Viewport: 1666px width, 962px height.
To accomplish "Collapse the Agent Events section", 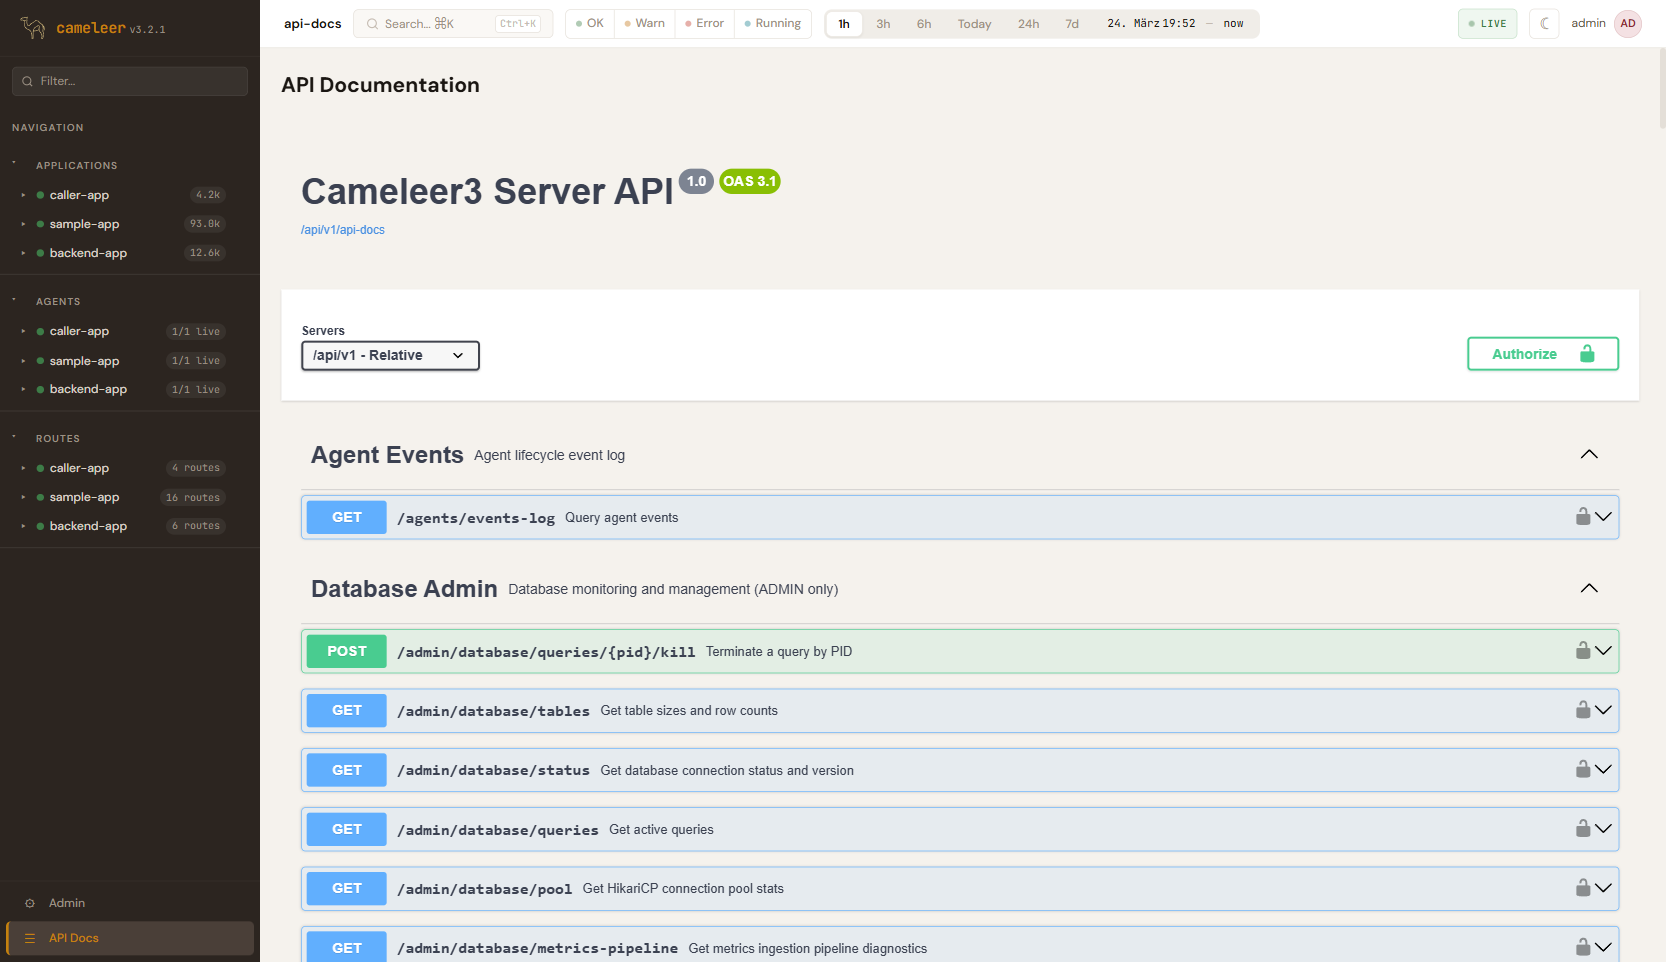I will 1588,455.
